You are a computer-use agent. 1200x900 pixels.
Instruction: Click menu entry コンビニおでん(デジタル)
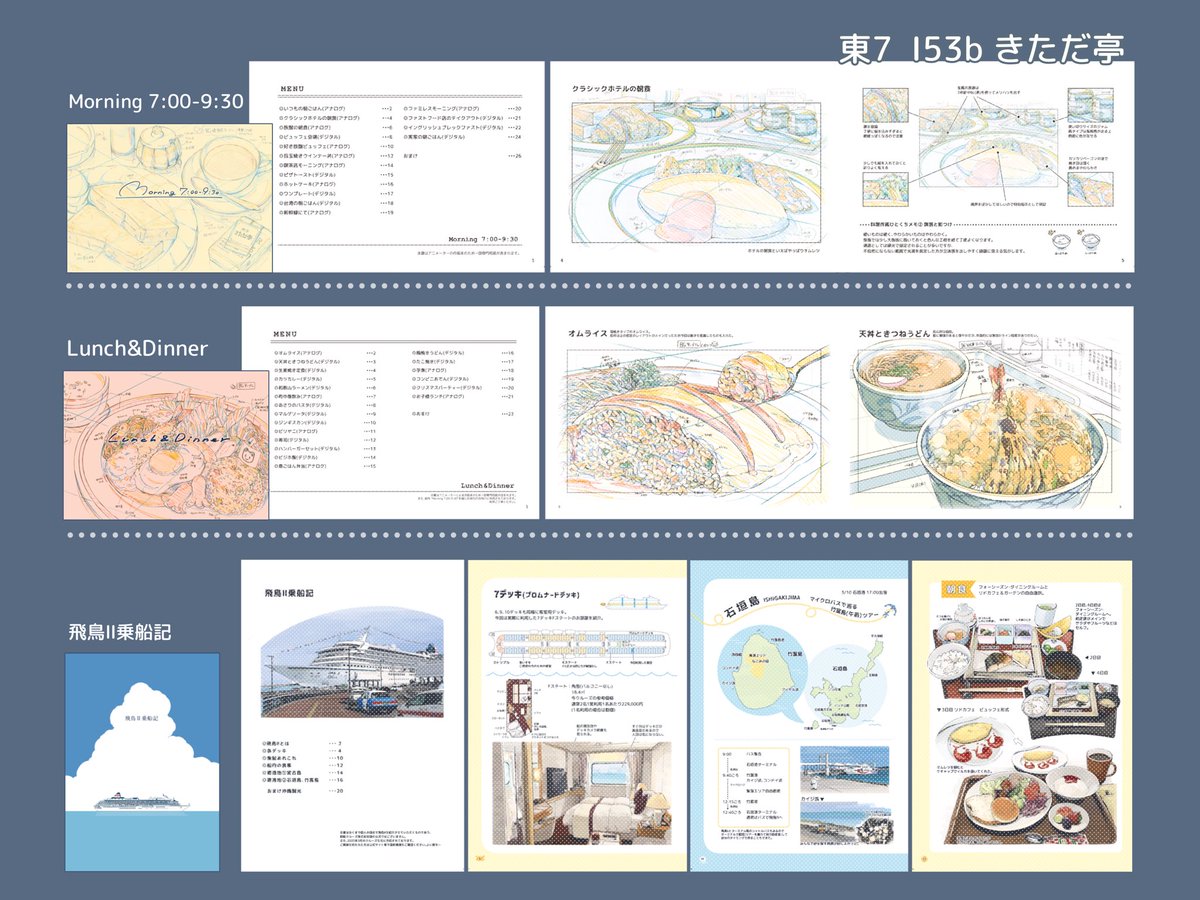440,379
